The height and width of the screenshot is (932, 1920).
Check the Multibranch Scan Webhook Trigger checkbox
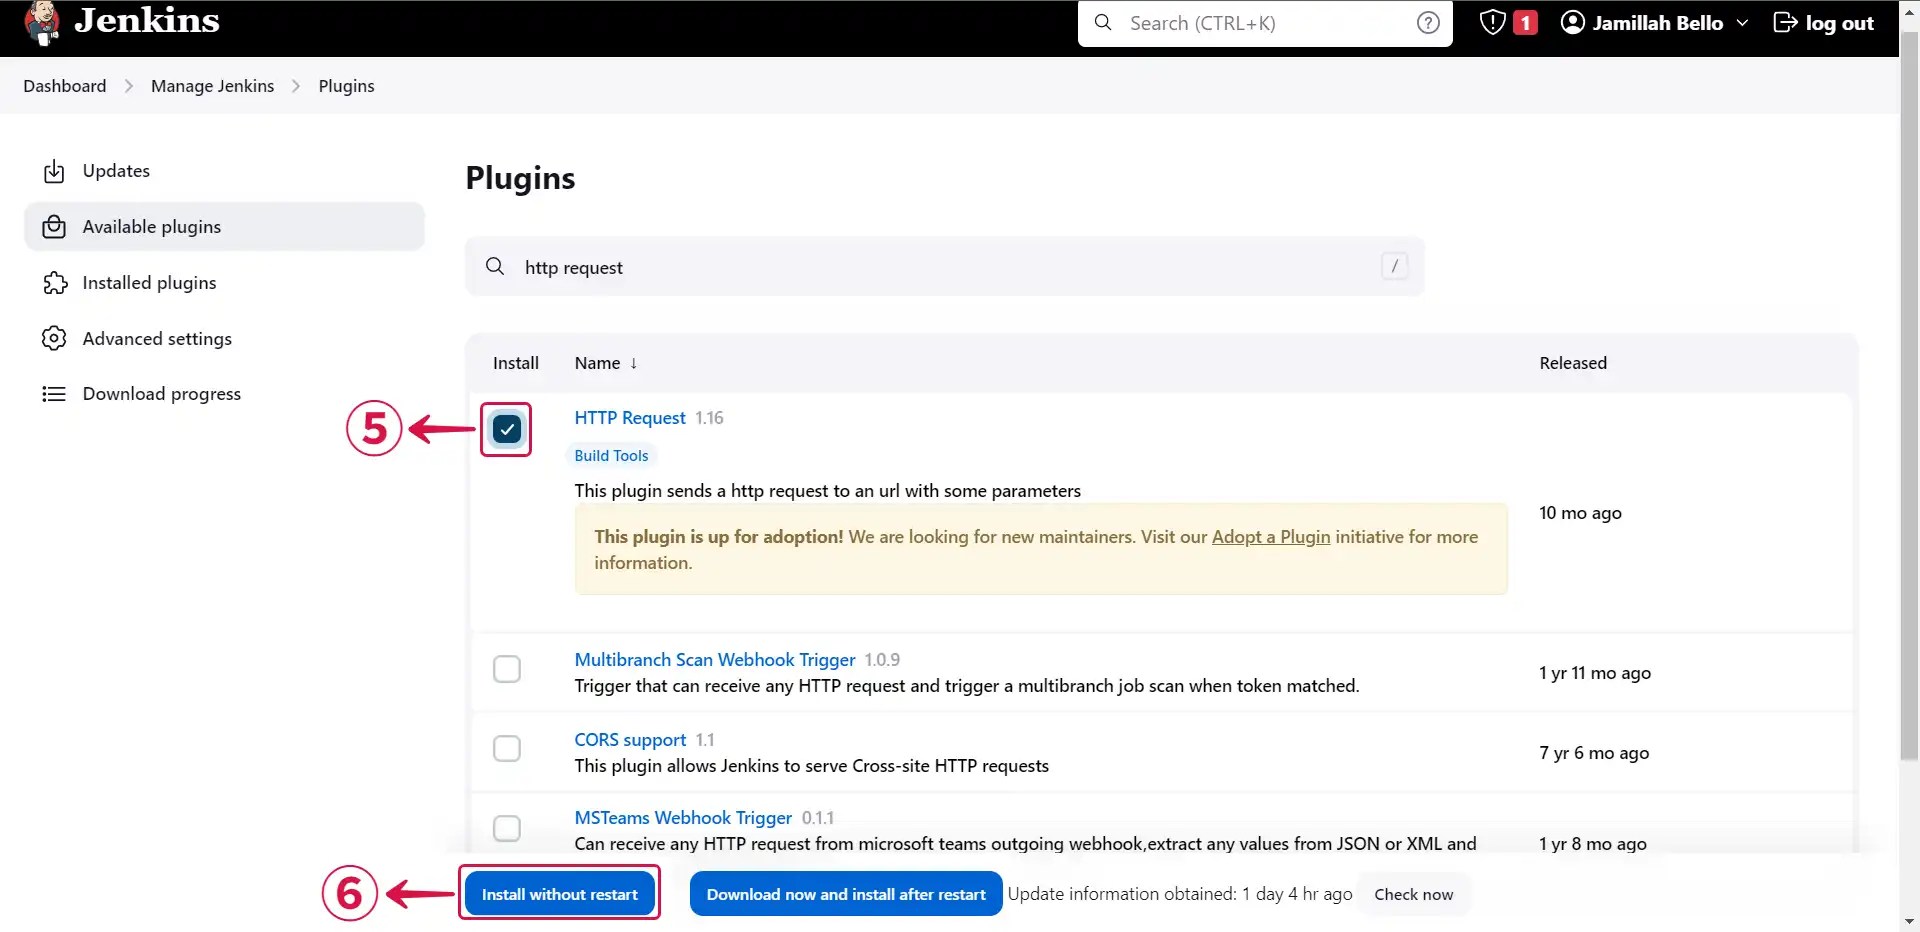[x=506, y=669]
